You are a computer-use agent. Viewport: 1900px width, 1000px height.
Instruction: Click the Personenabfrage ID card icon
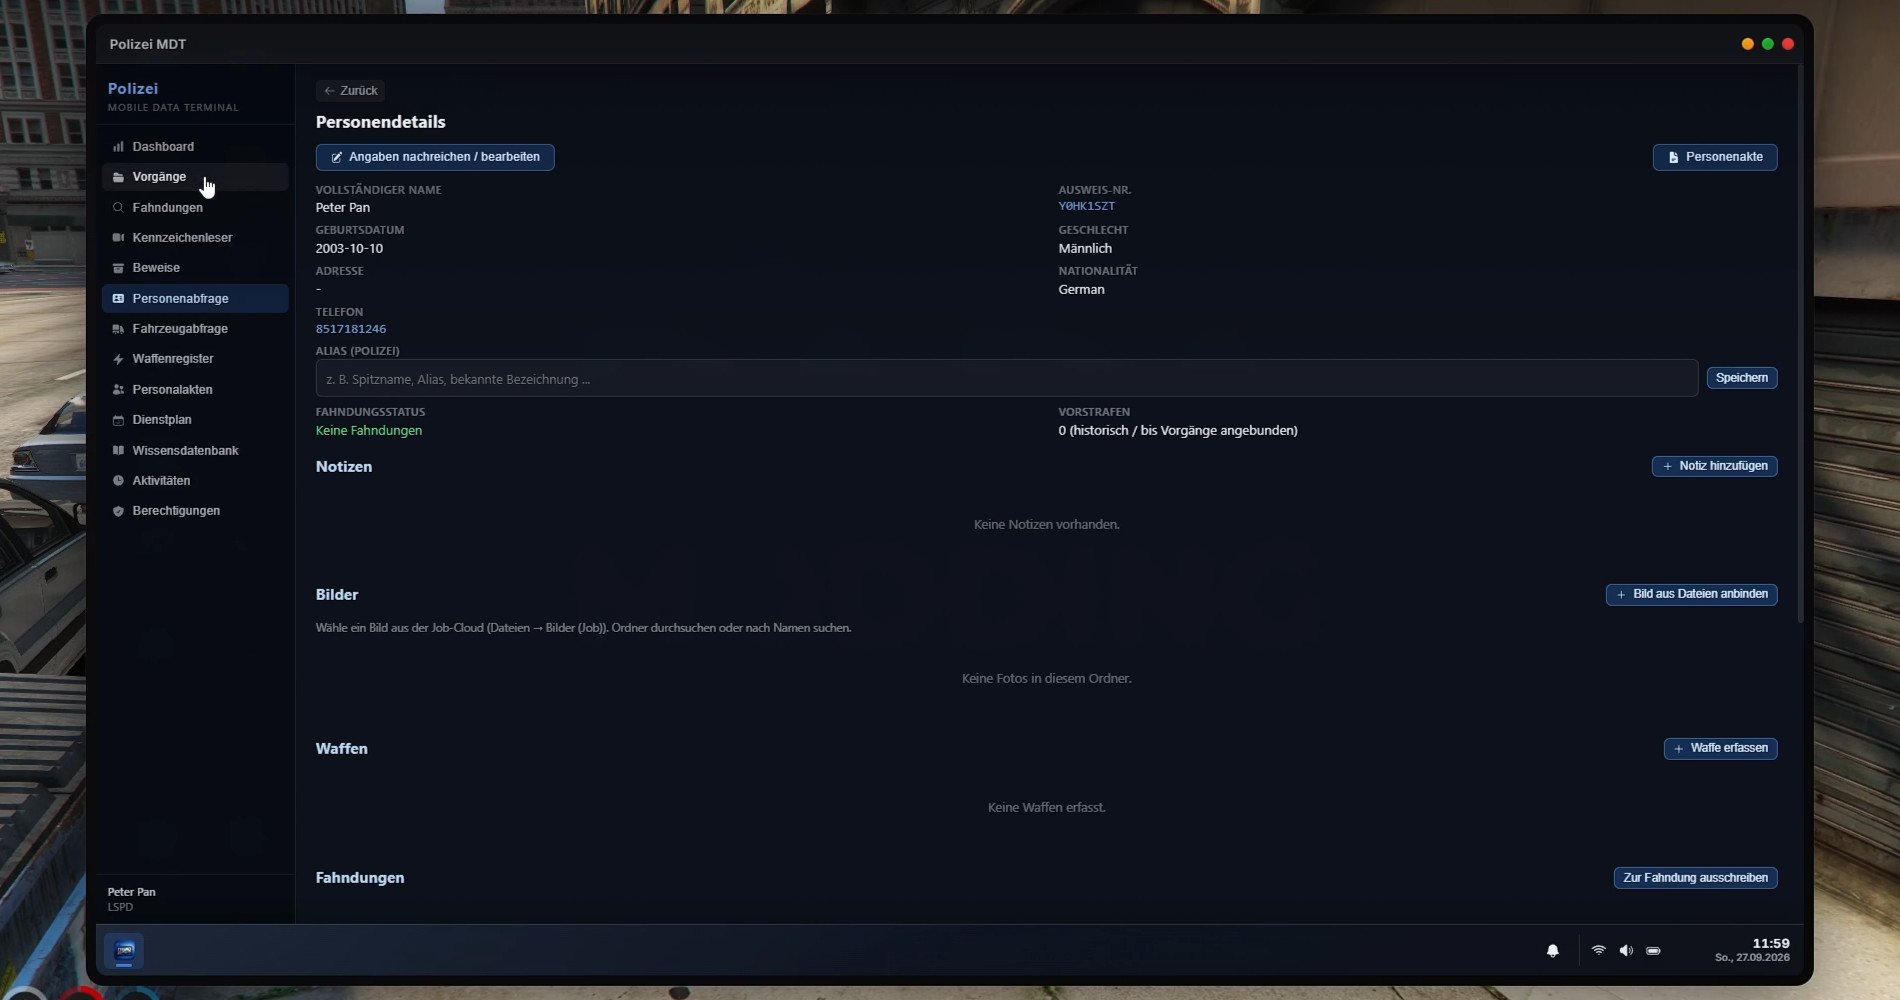tap(118, 298)
